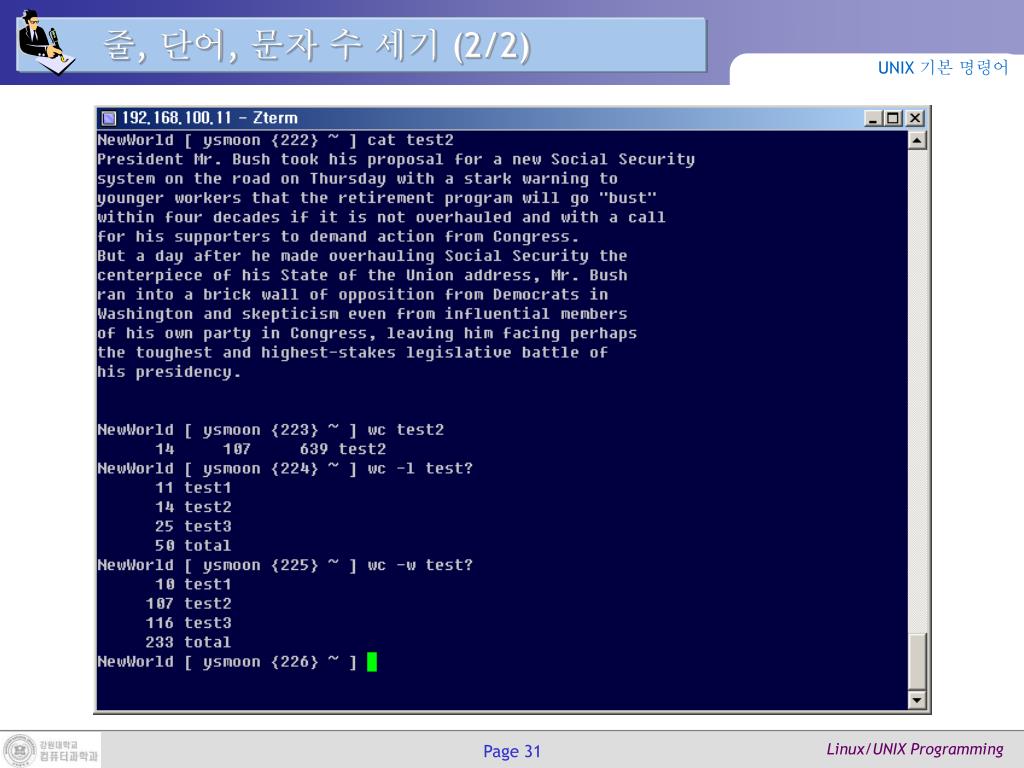The image size is (1024, 768).
Task: Click the 'his presidency.' text line
Action: click(169, 372)
